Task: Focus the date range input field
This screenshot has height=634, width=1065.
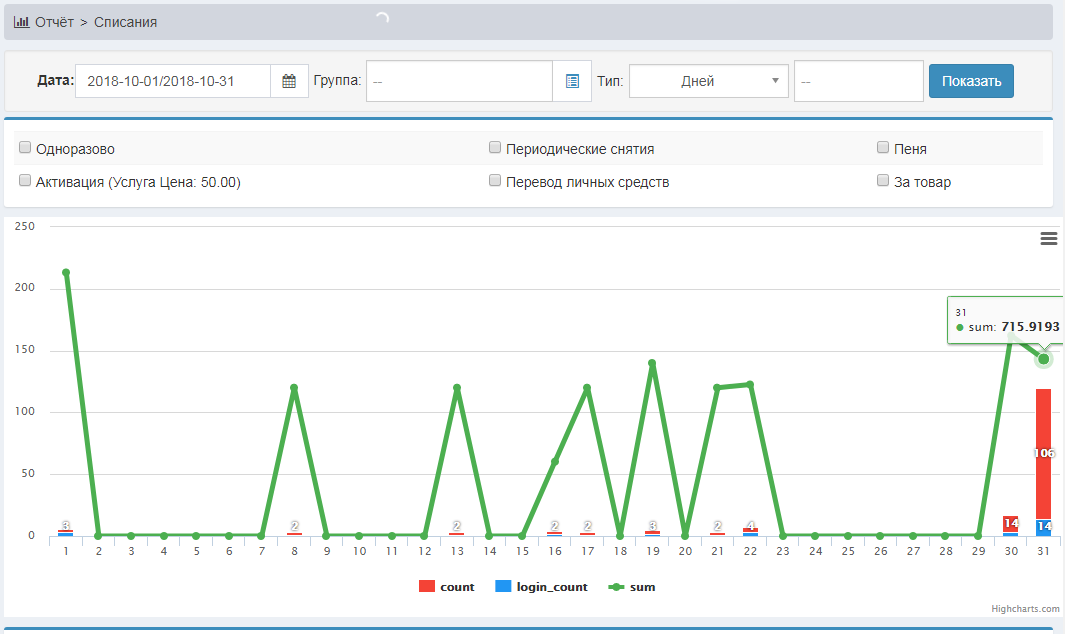Action: pyautogui.click(x=172, y=82)
